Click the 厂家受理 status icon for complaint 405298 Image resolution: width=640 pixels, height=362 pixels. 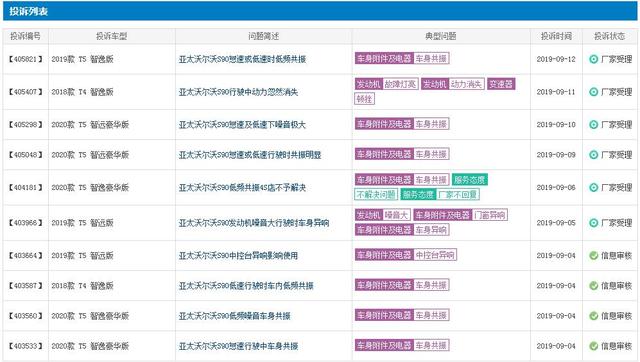coord(593,124)
